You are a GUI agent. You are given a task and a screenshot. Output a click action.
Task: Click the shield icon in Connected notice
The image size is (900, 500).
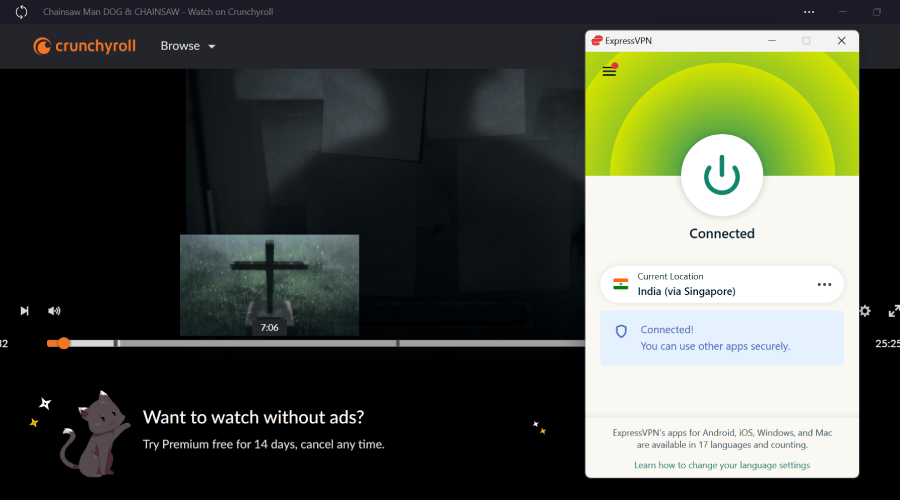tap(621, 331)
